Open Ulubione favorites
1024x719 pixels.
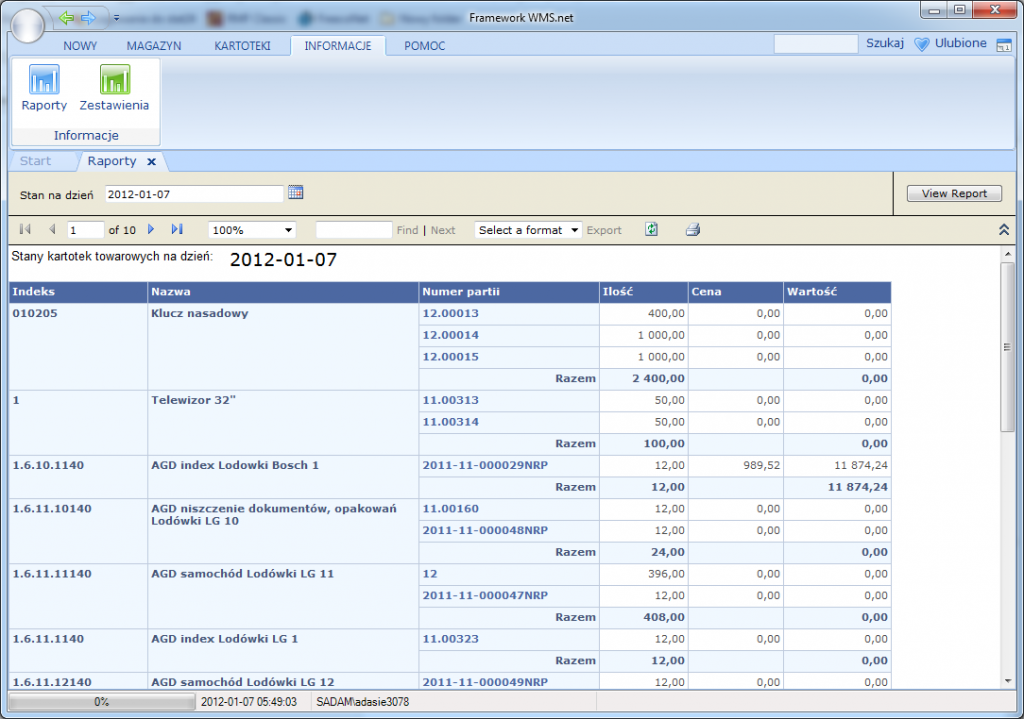pyautogui.click(x=950, y=44)
